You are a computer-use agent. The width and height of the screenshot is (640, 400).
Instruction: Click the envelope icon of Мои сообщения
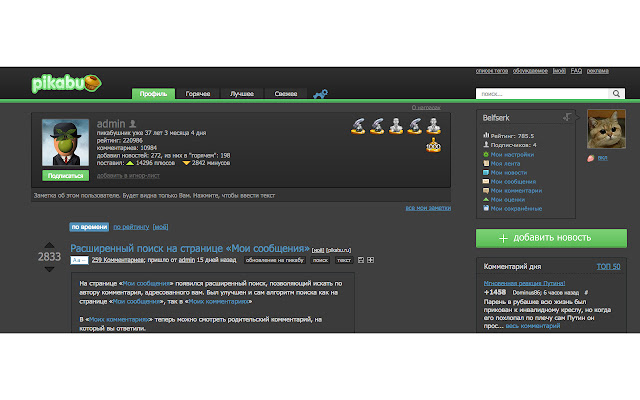coord(486,181)
